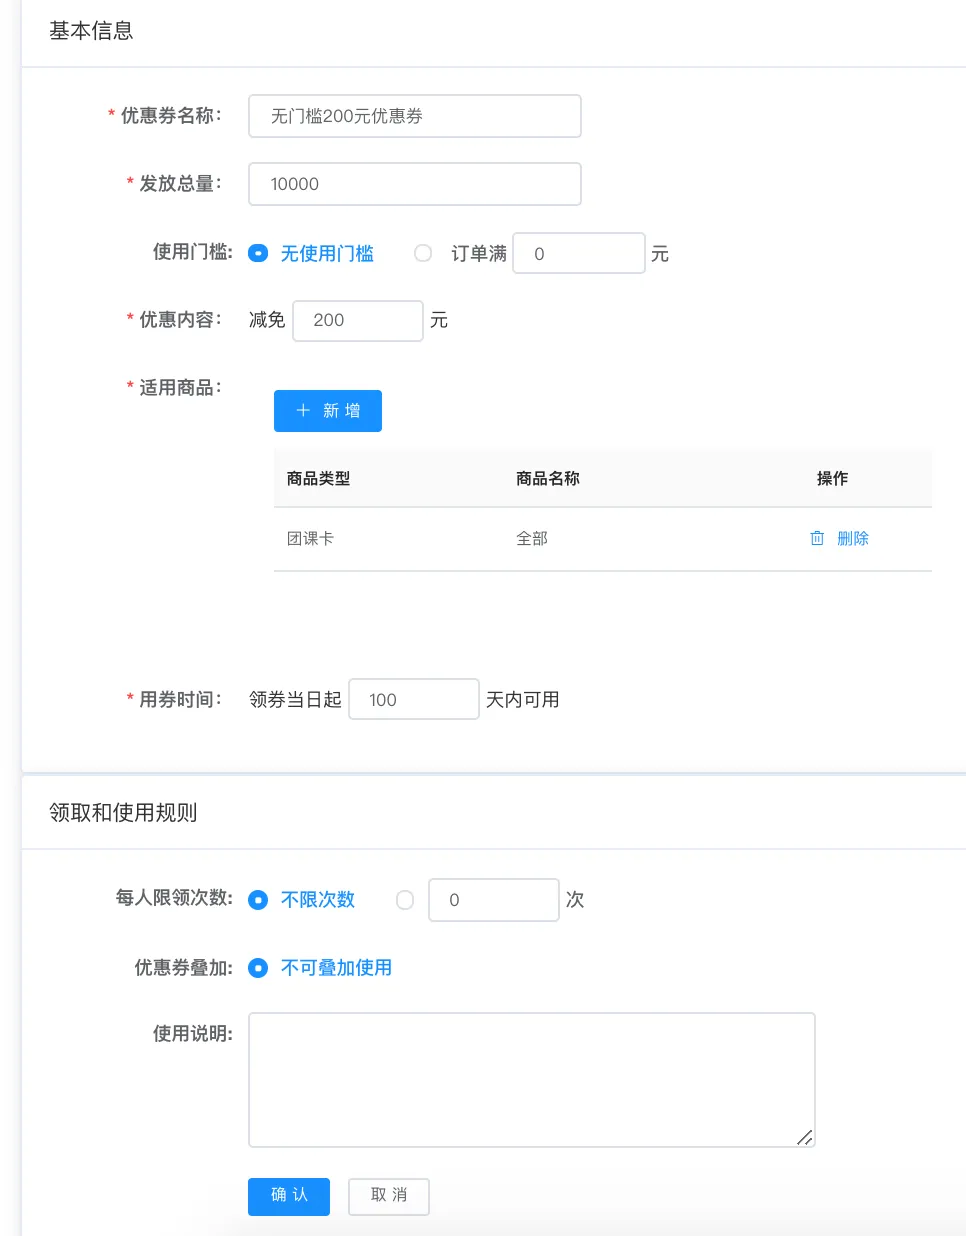
Task: Click the 优惠券名称 input field
Action: click(x=414, y=116)
